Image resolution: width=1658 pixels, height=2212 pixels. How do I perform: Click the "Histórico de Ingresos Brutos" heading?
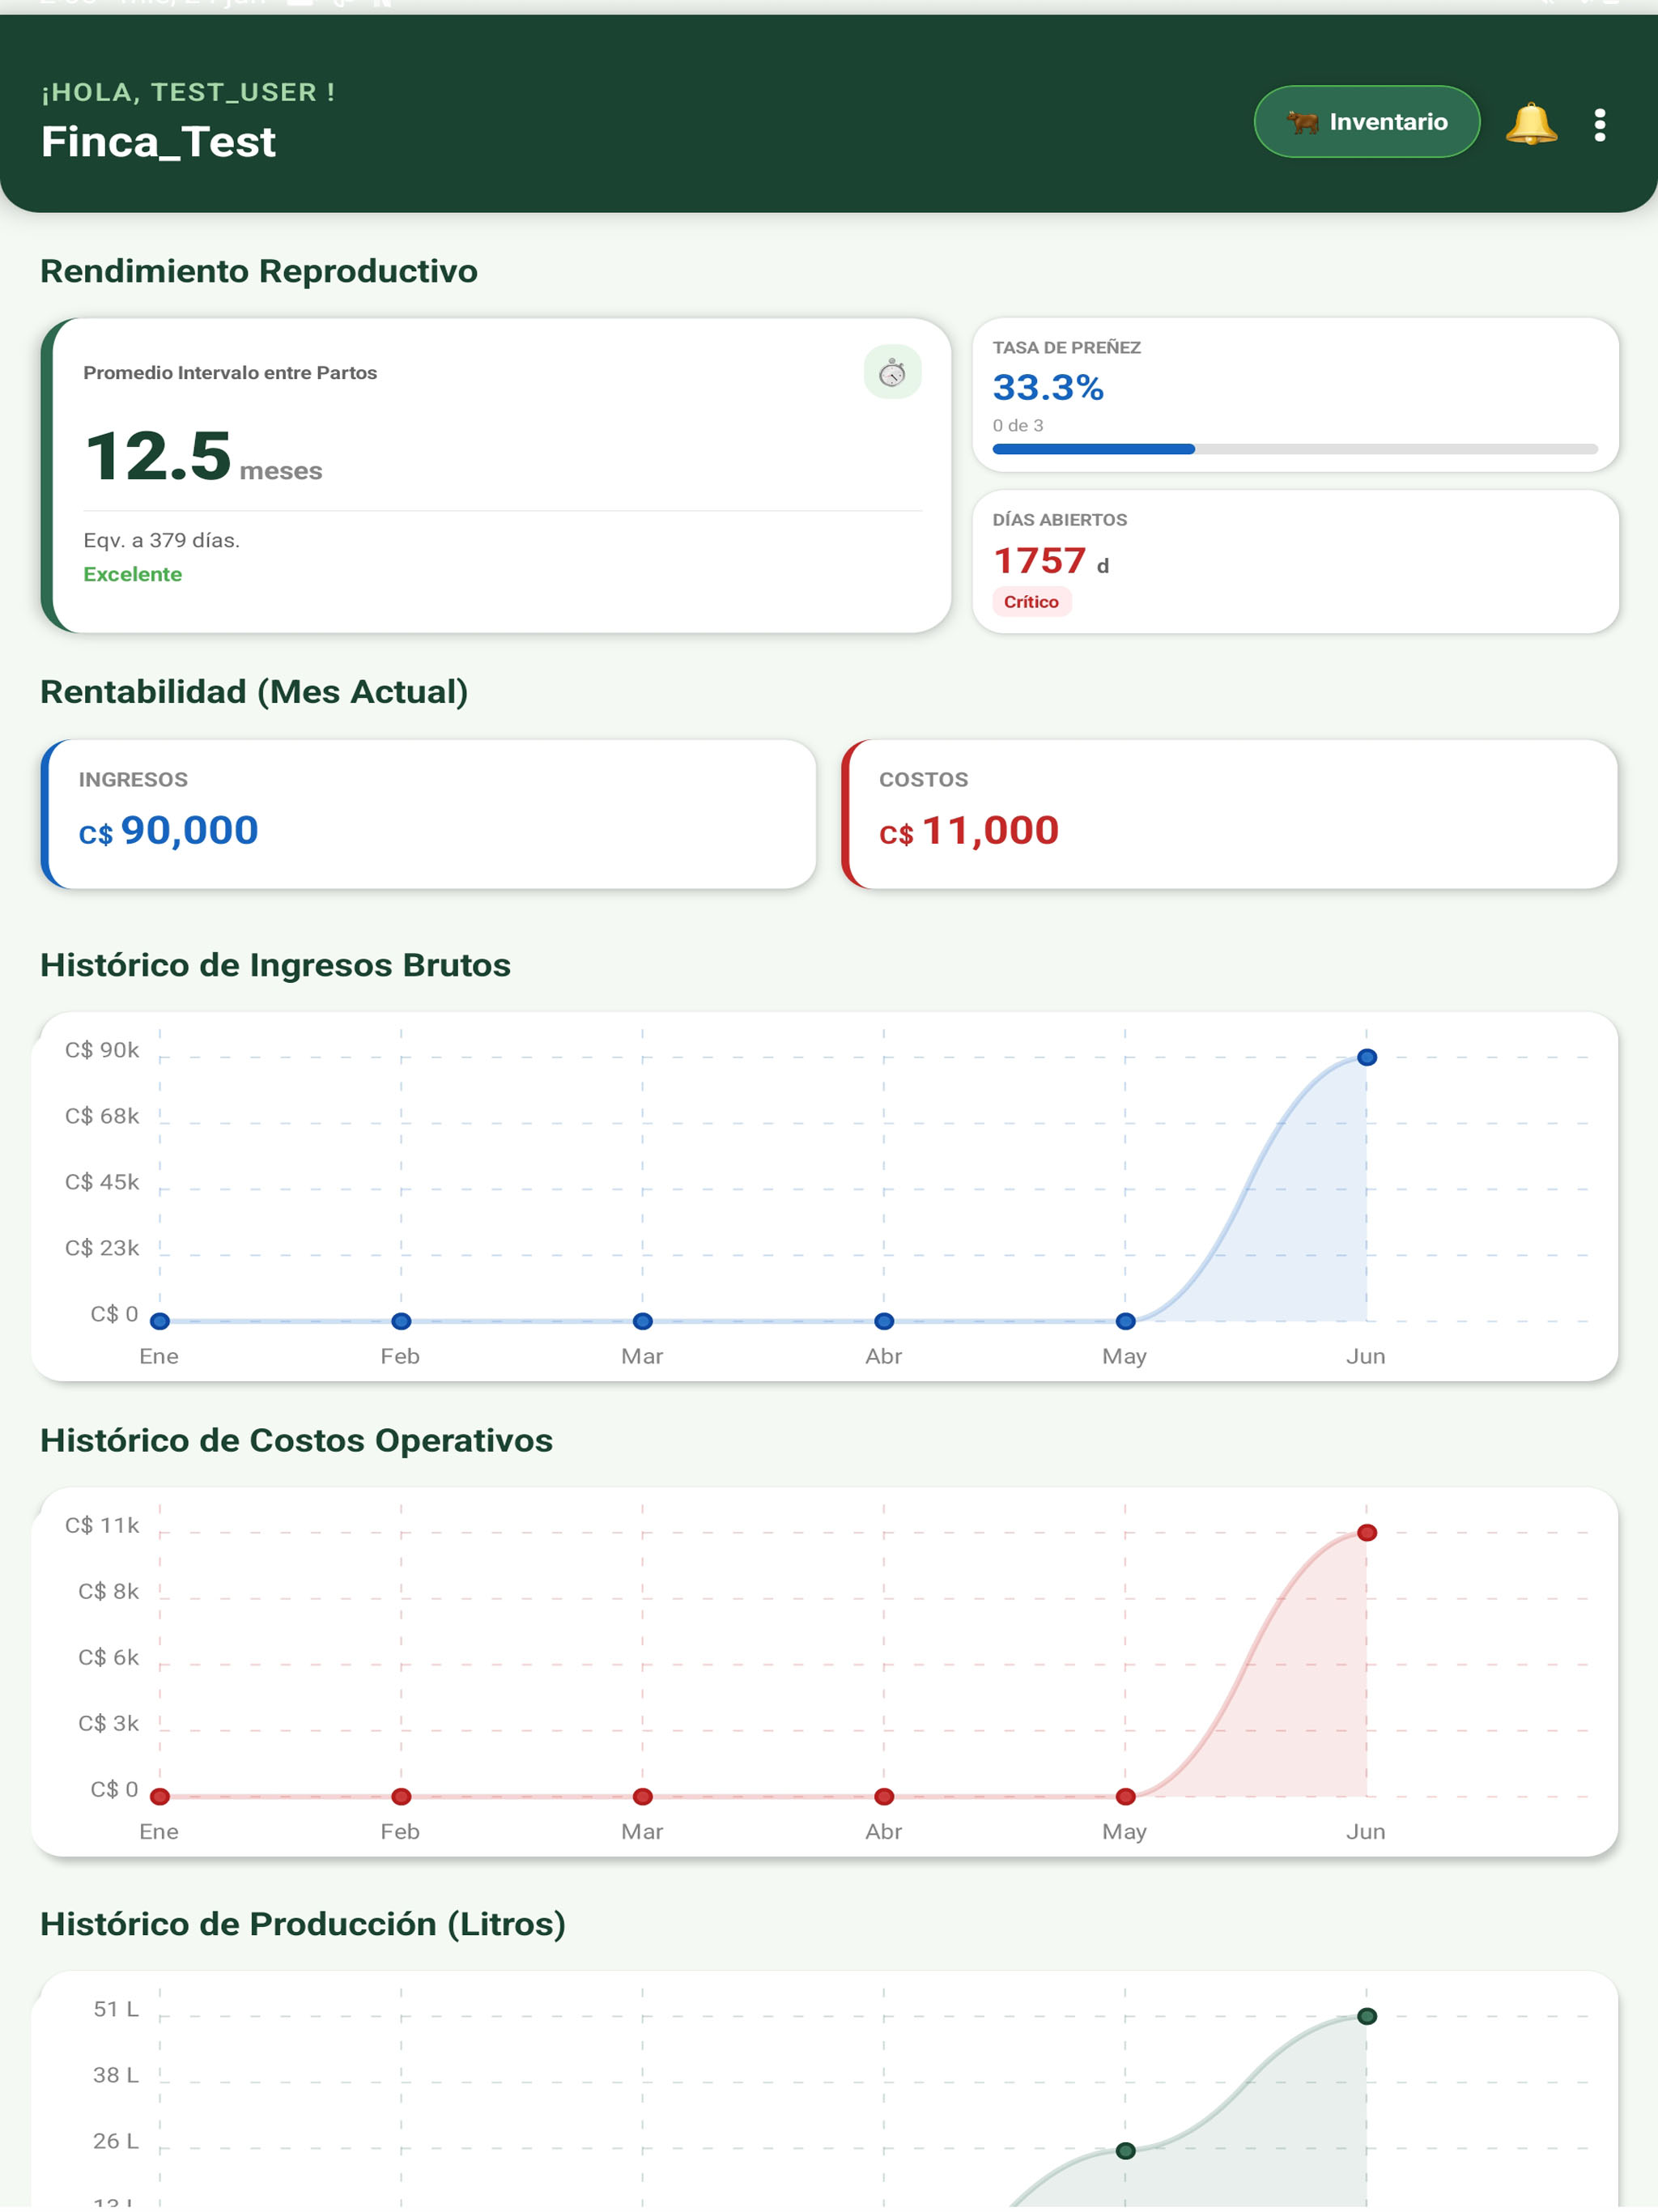coord(276,965)
